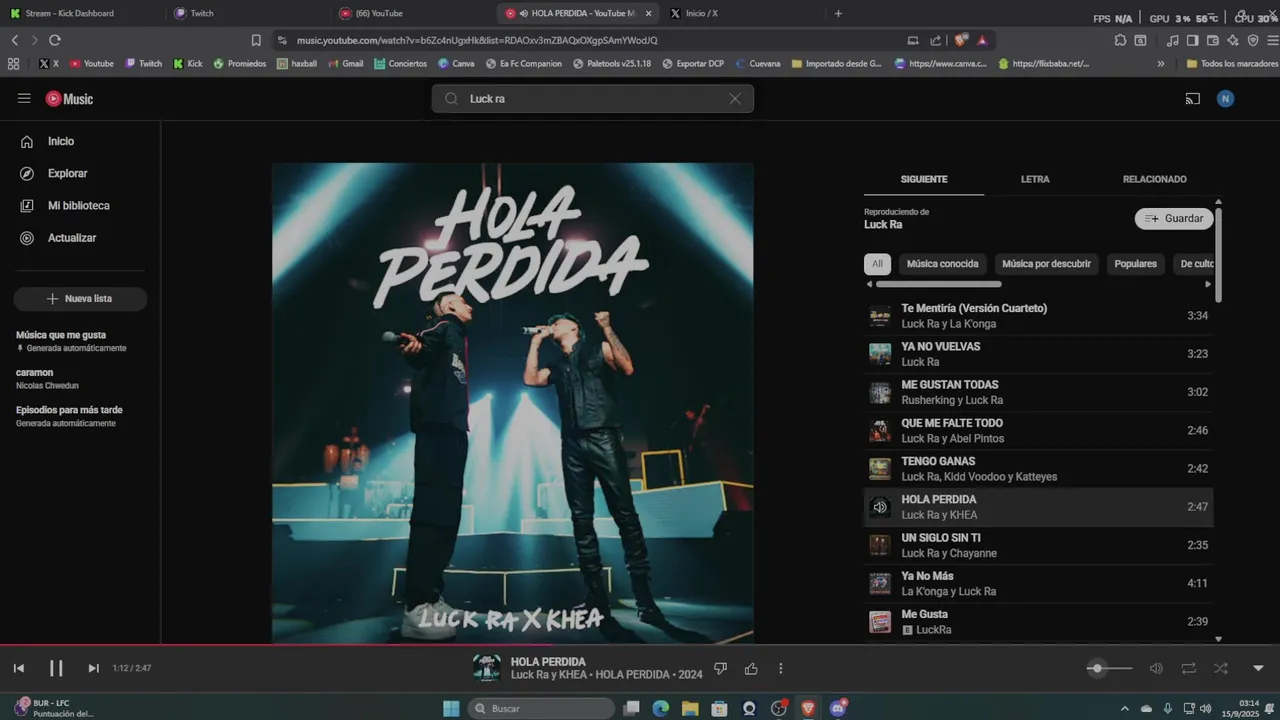This screenshot has width=1280, height=720.
Task: Switch to the SIGUIENTE tab
Action: pos(924,179)
